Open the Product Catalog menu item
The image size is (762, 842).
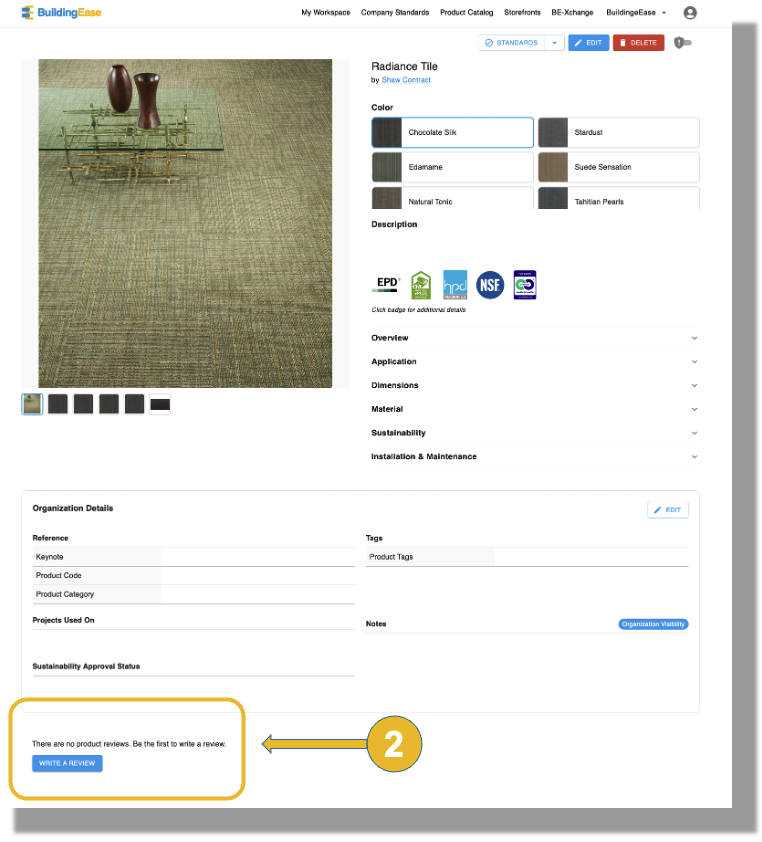click(x=467, y=13)
